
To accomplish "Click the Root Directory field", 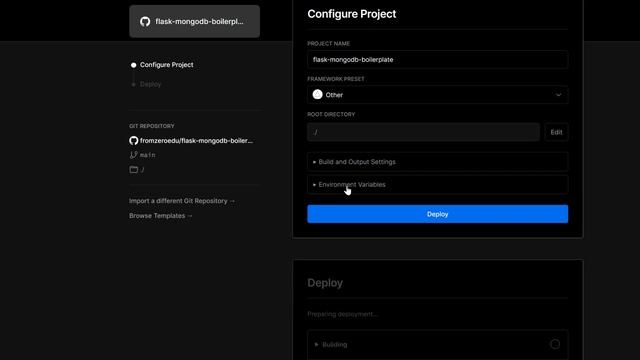I will click(x=423, y=132).
